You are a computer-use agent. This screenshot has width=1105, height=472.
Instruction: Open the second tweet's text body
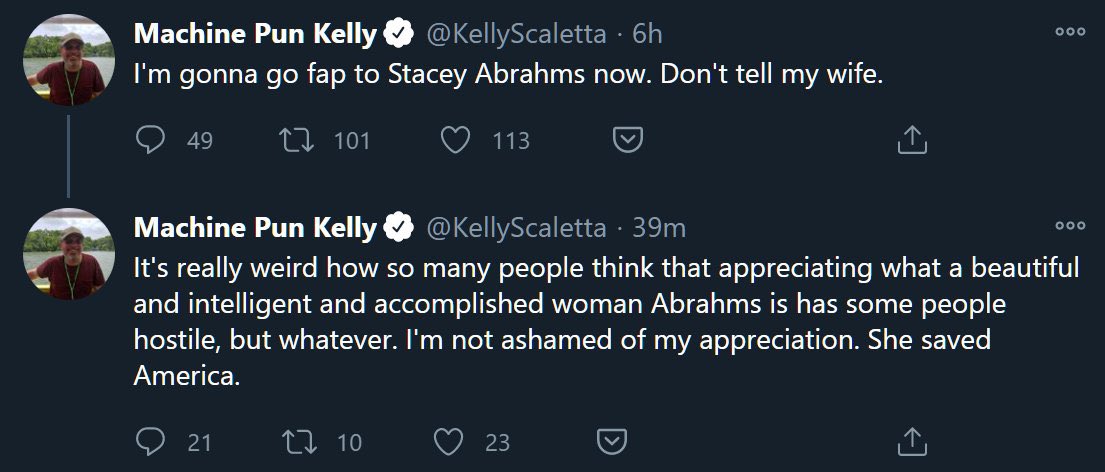(600, 322)
